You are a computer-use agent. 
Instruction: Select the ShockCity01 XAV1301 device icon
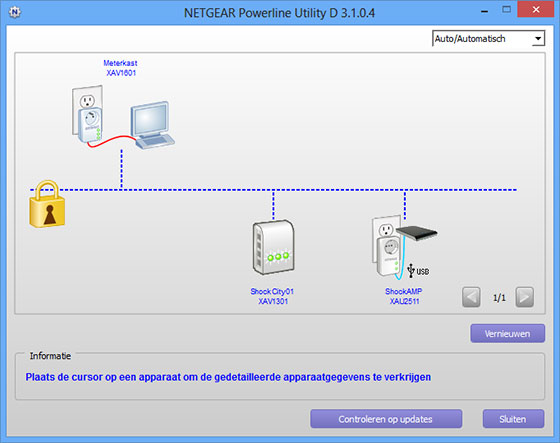coord(274,247)
